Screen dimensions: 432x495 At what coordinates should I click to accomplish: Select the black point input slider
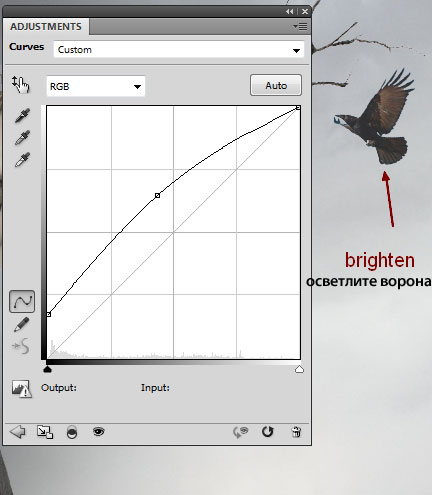pos(48,369)
